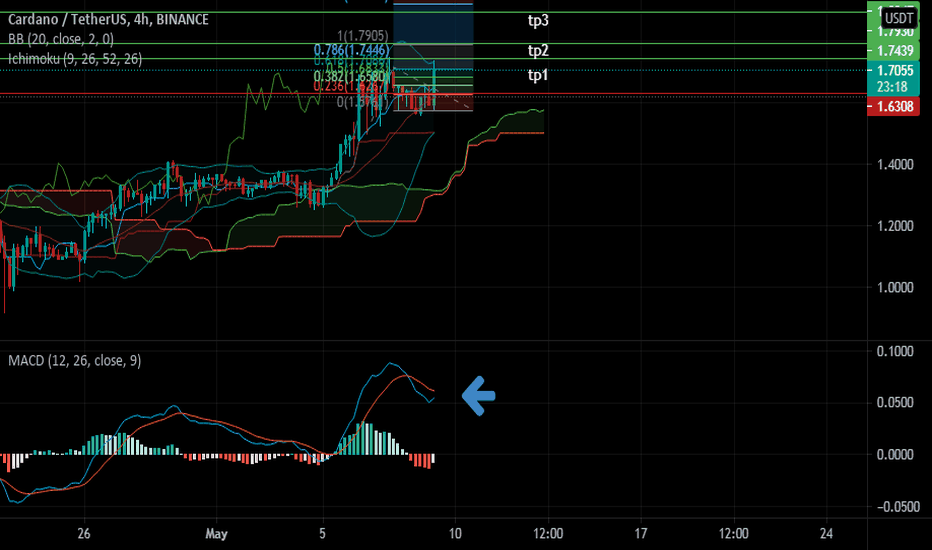The image size is (932, 550).
Task: Click the 24 date on time axis
Action: click(x=826, y=533)
